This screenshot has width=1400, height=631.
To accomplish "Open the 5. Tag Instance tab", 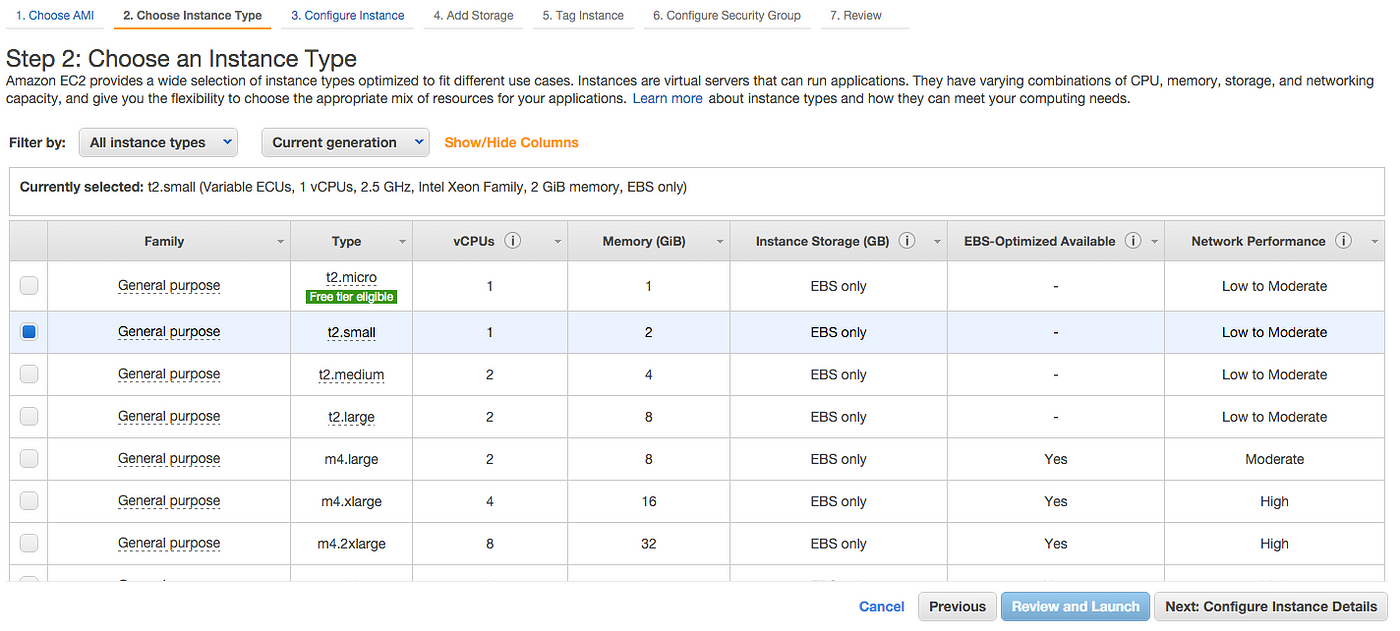I will pos(583,15).
